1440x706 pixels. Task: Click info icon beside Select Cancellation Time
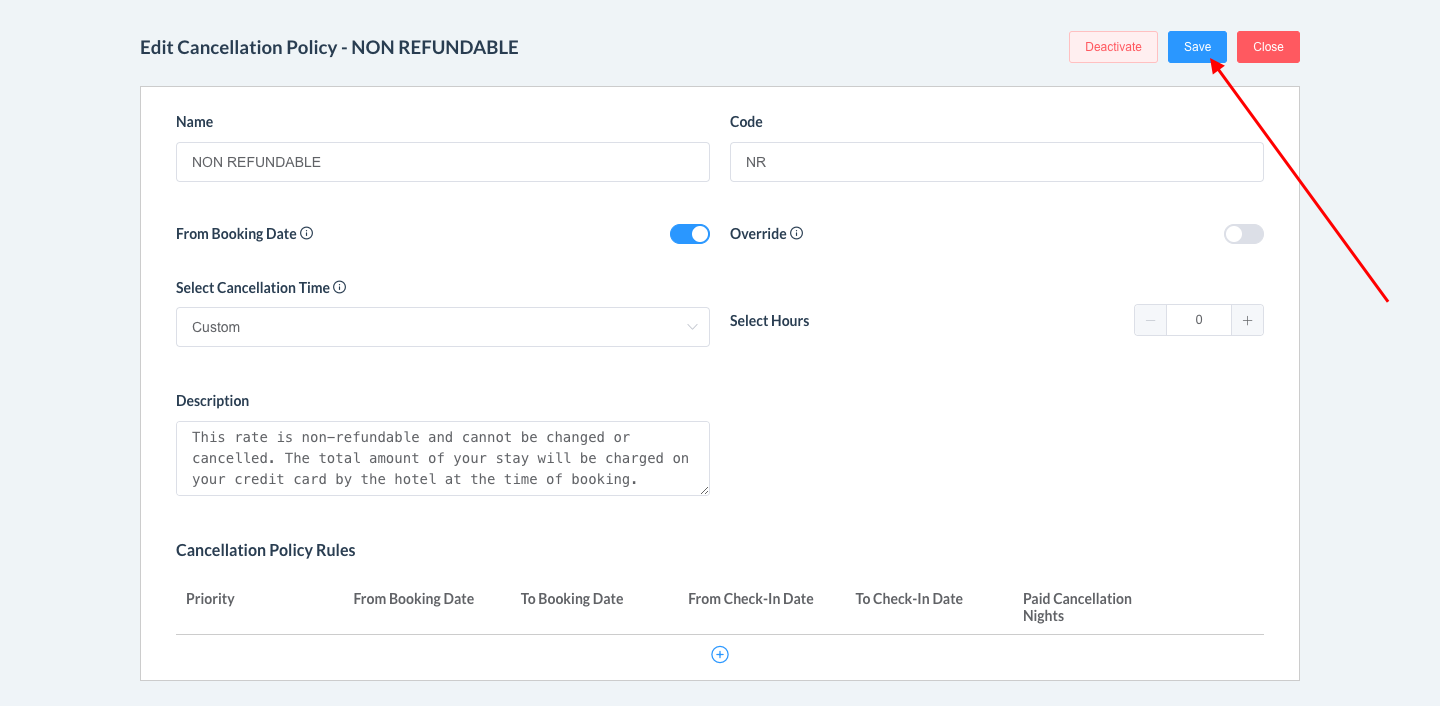[340, 288]
